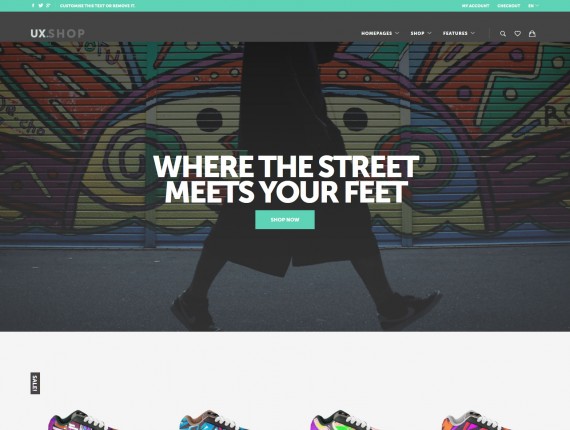Click the UX.SHOP logo
570x430 pixels.
tap(57, 33)
